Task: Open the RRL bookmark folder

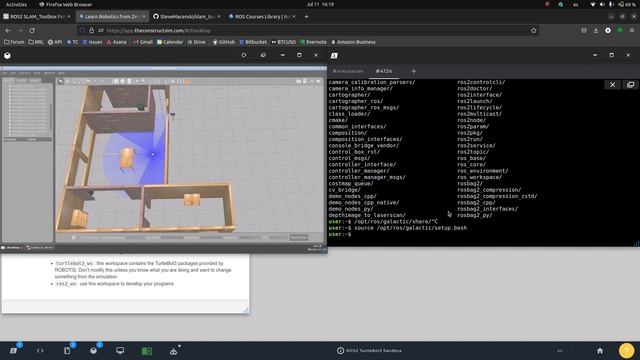Action: [36, 42]
